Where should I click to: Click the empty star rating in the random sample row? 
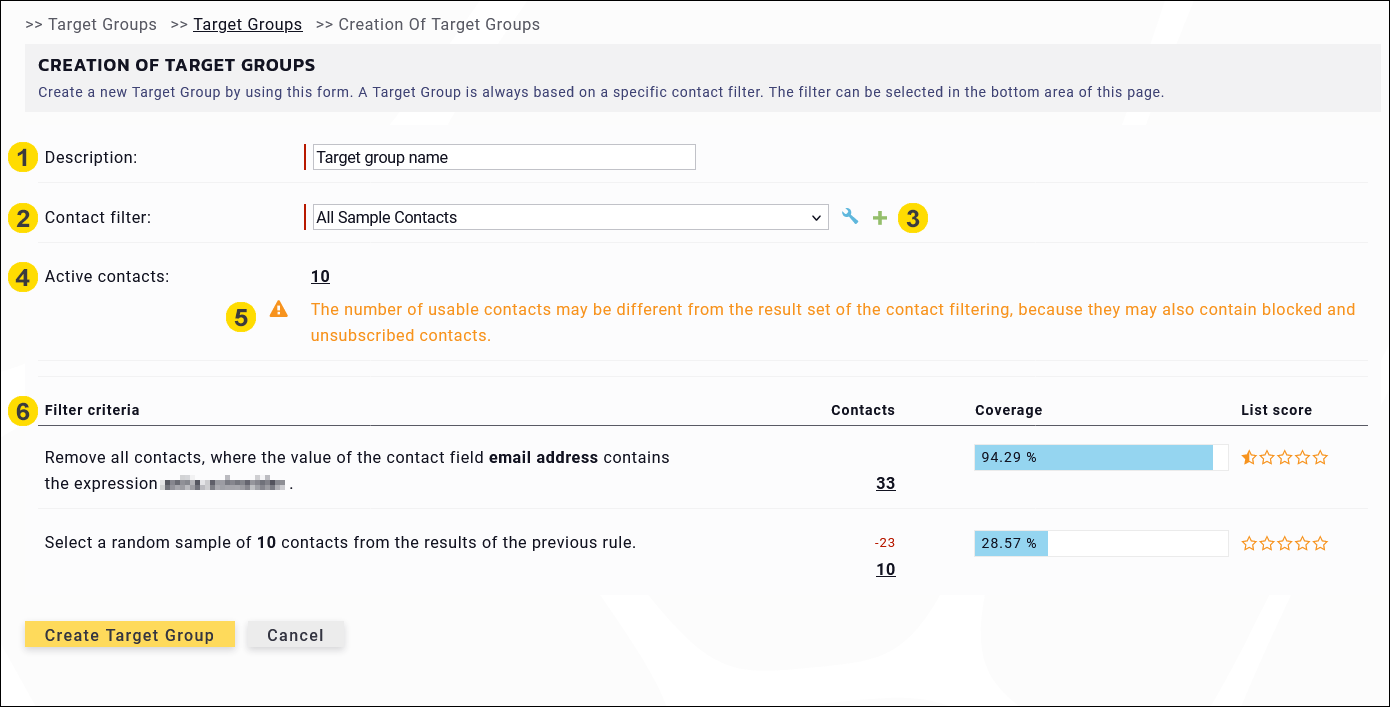click(x=1285, y=544)
